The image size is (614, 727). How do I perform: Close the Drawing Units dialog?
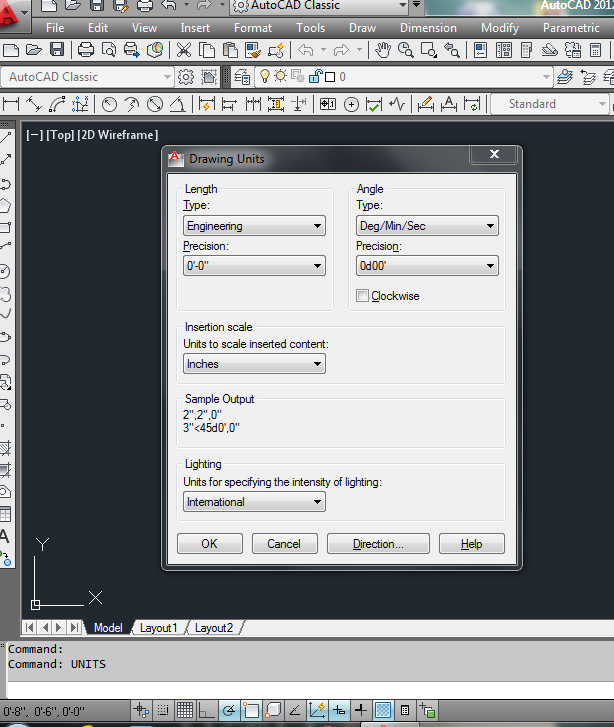[494, 154]
